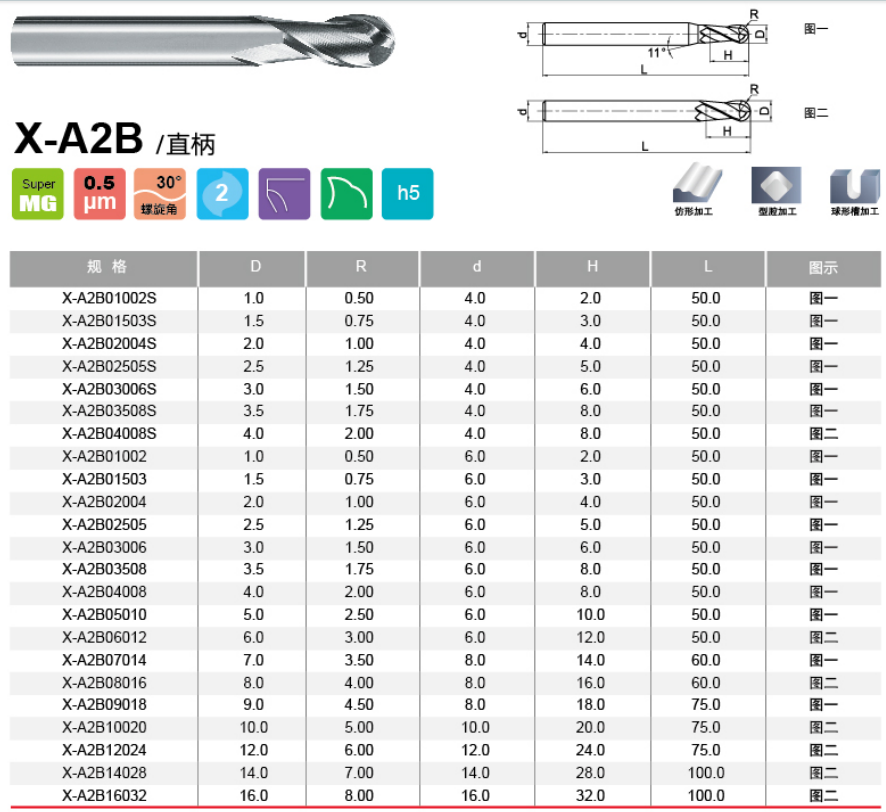Select the R column header

pos(361,268)
